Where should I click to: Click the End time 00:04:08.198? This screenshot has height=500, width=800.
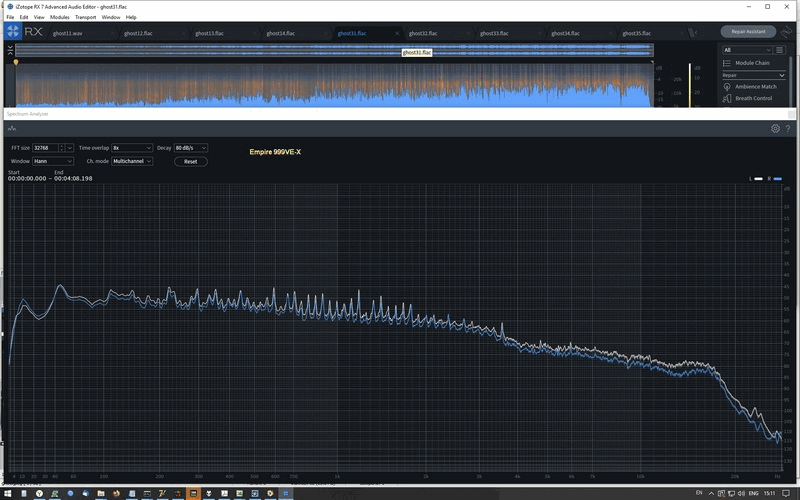coord(73,179)
